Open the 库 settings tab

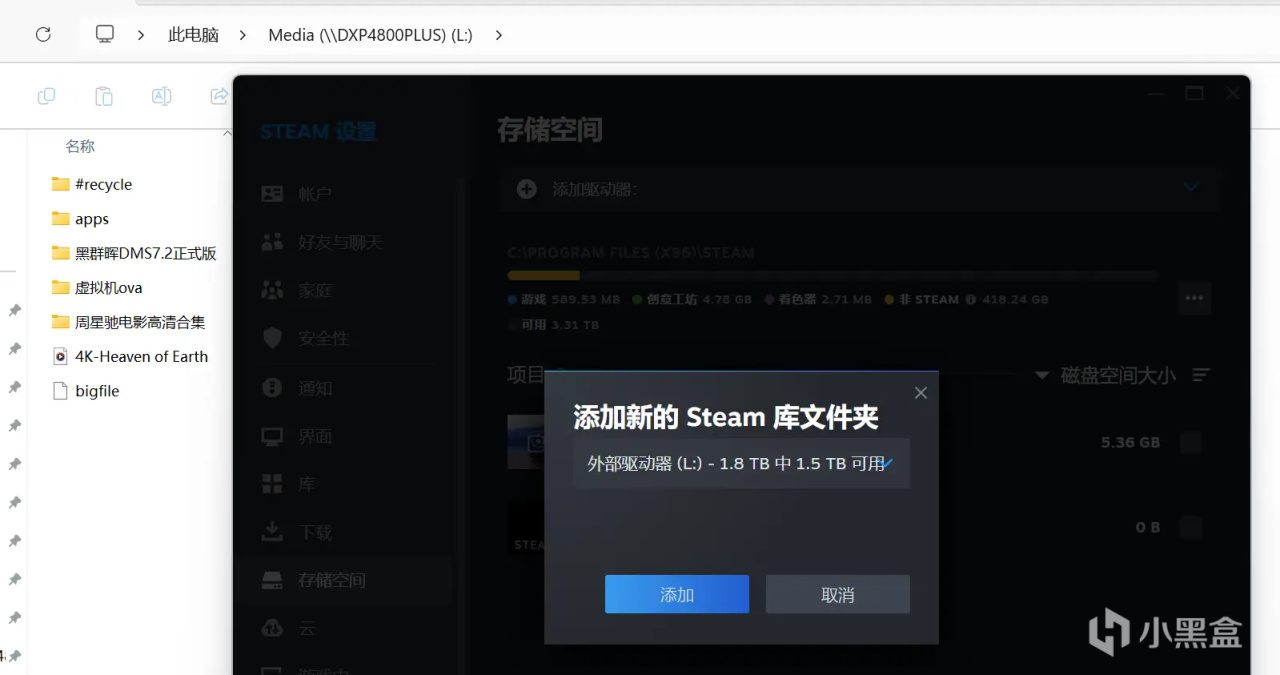click(x=345, y=484)
